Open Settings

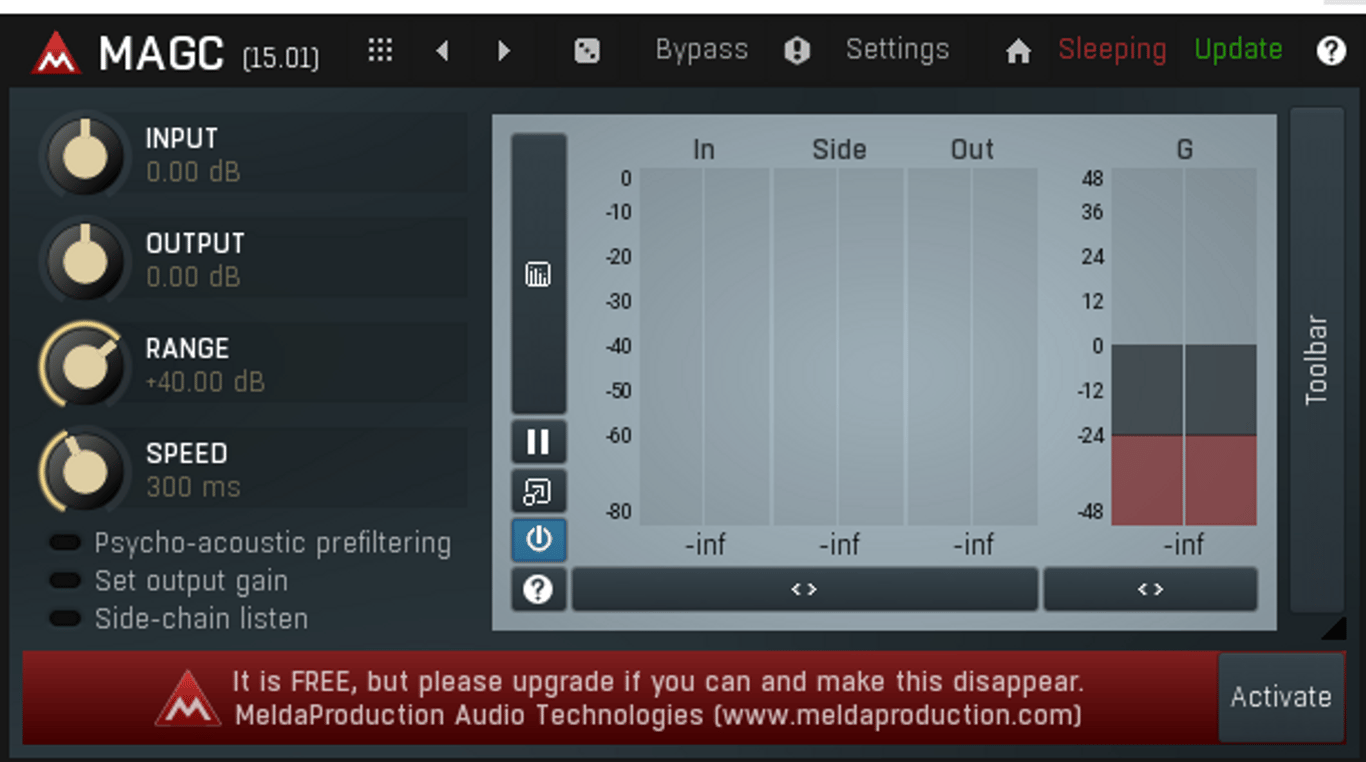897,49
